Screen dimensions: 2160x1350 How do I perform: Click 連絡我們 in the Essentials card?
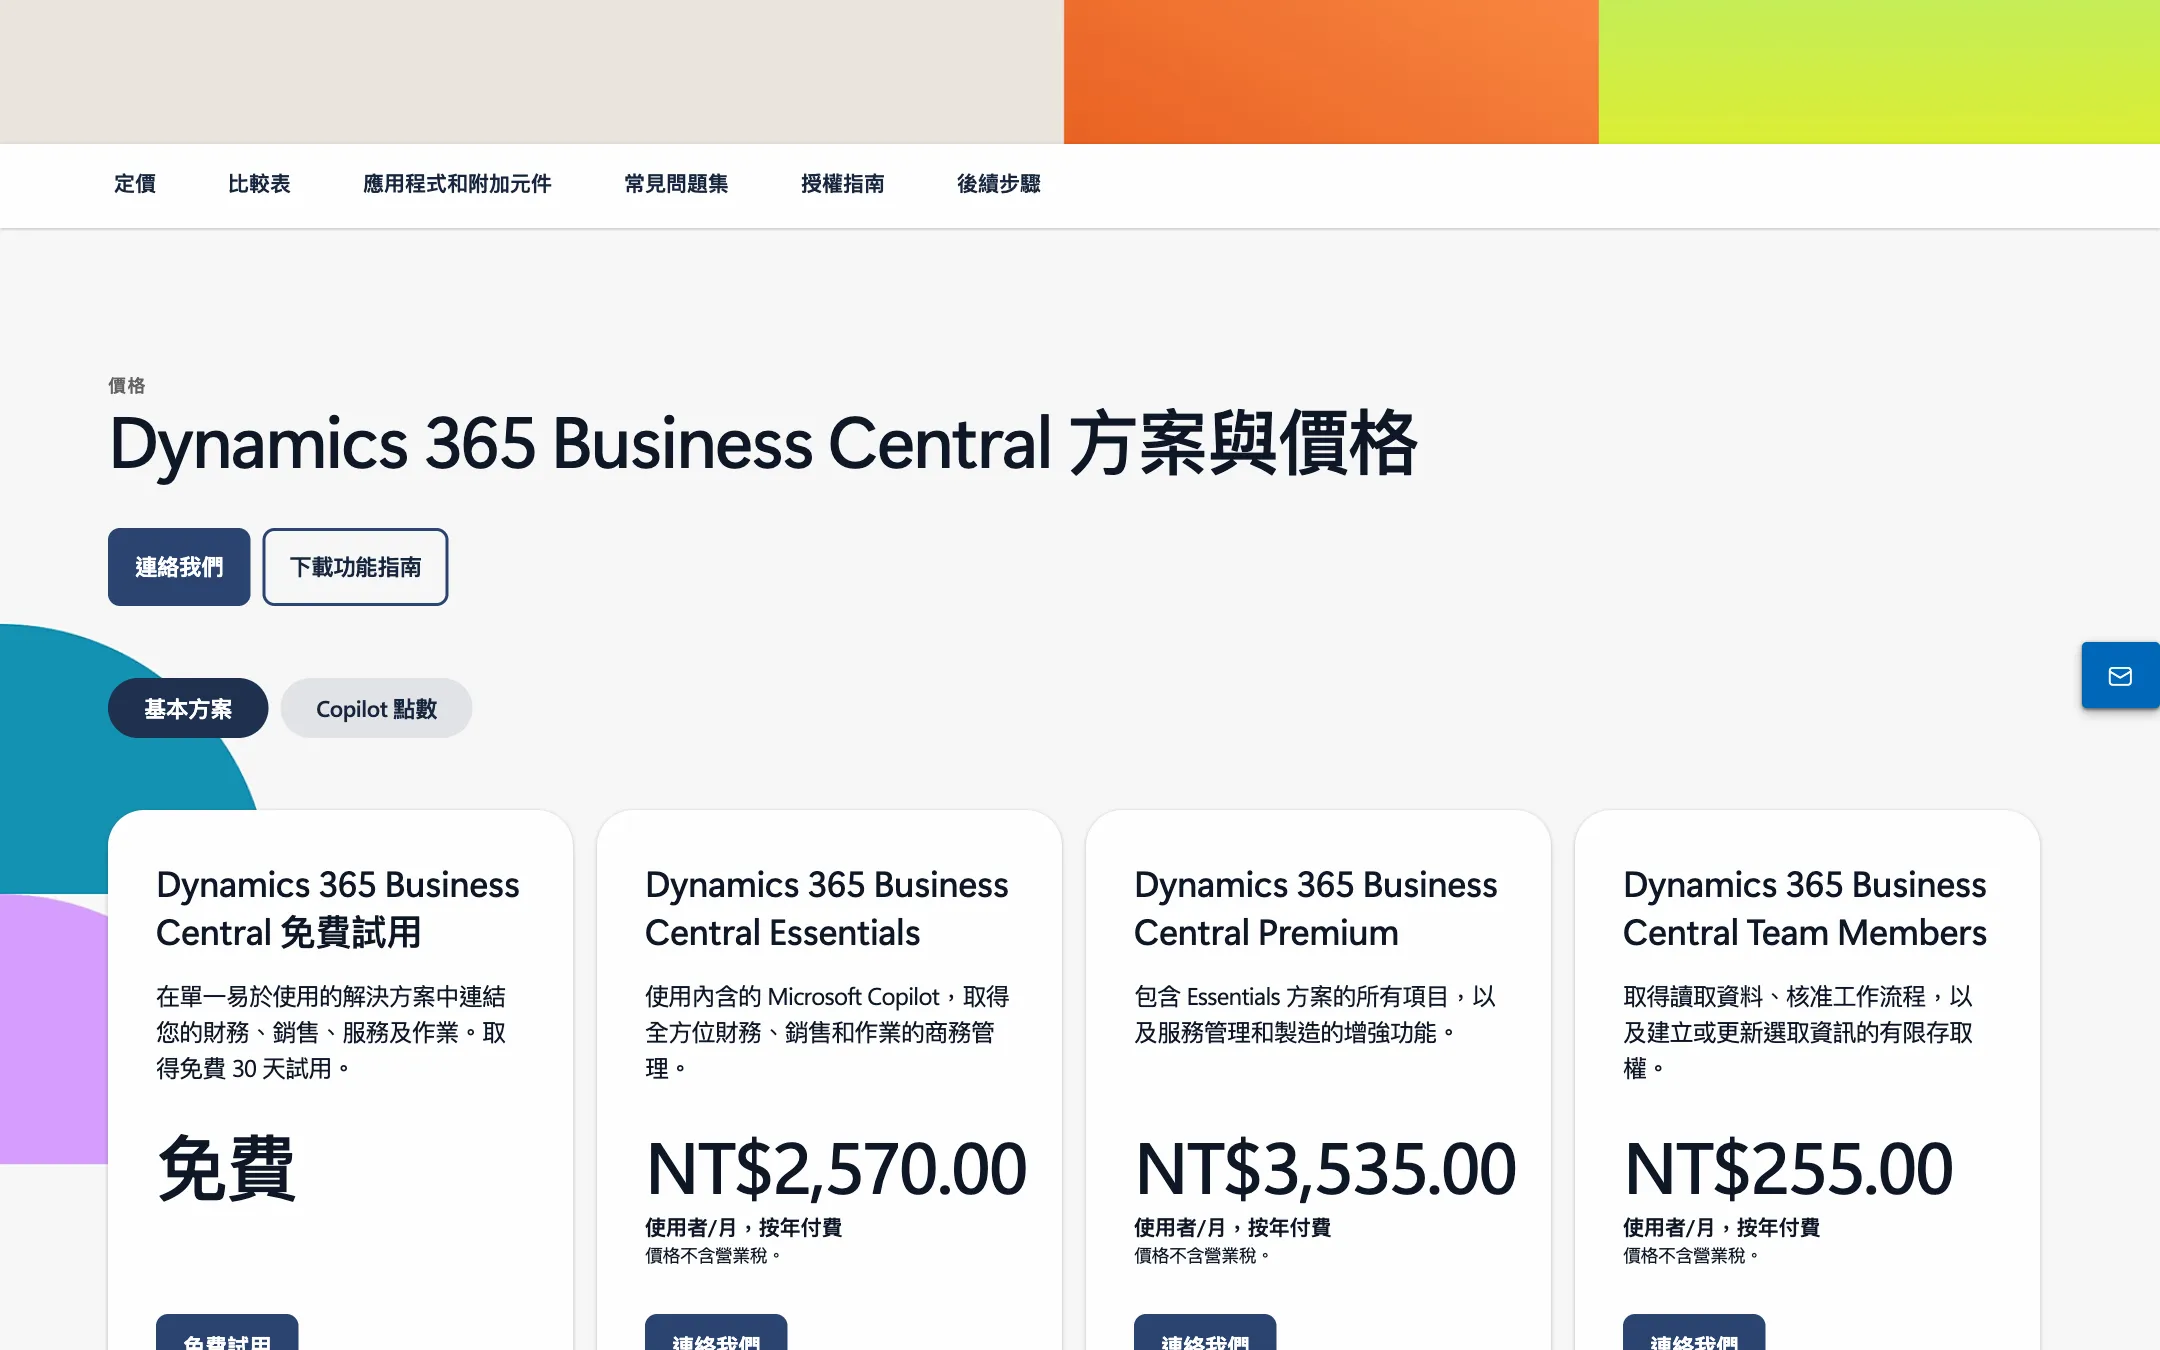716,1334
